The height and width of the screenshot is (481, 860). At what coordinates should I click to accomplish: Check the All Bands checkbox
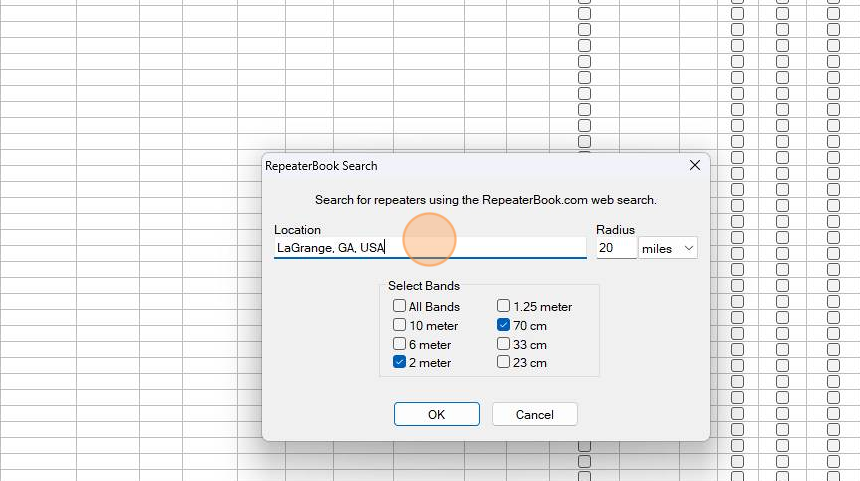399,305
